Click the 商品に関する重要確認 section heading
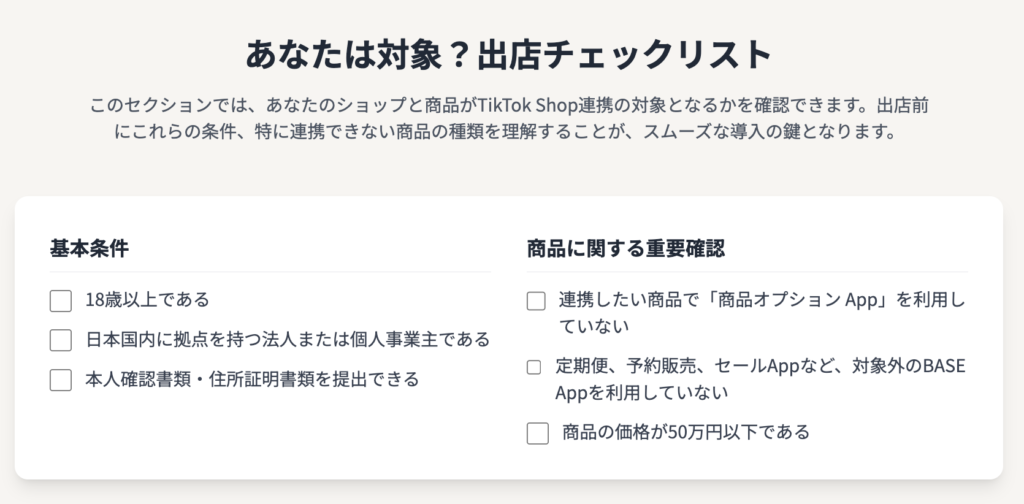1024x504 pixels. pos(626,249)
